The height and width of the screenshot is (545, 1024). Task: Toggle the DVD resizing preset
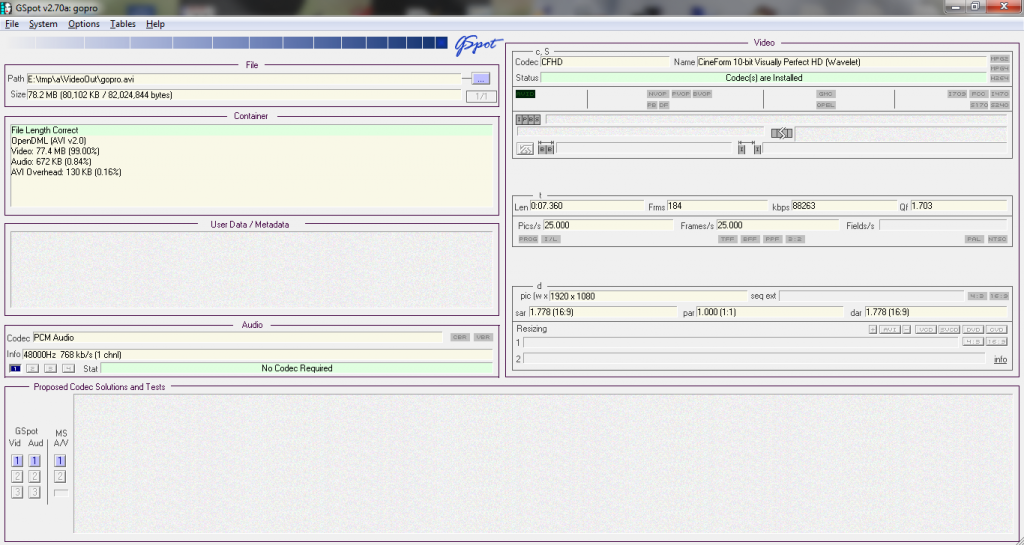click(975, 329)
